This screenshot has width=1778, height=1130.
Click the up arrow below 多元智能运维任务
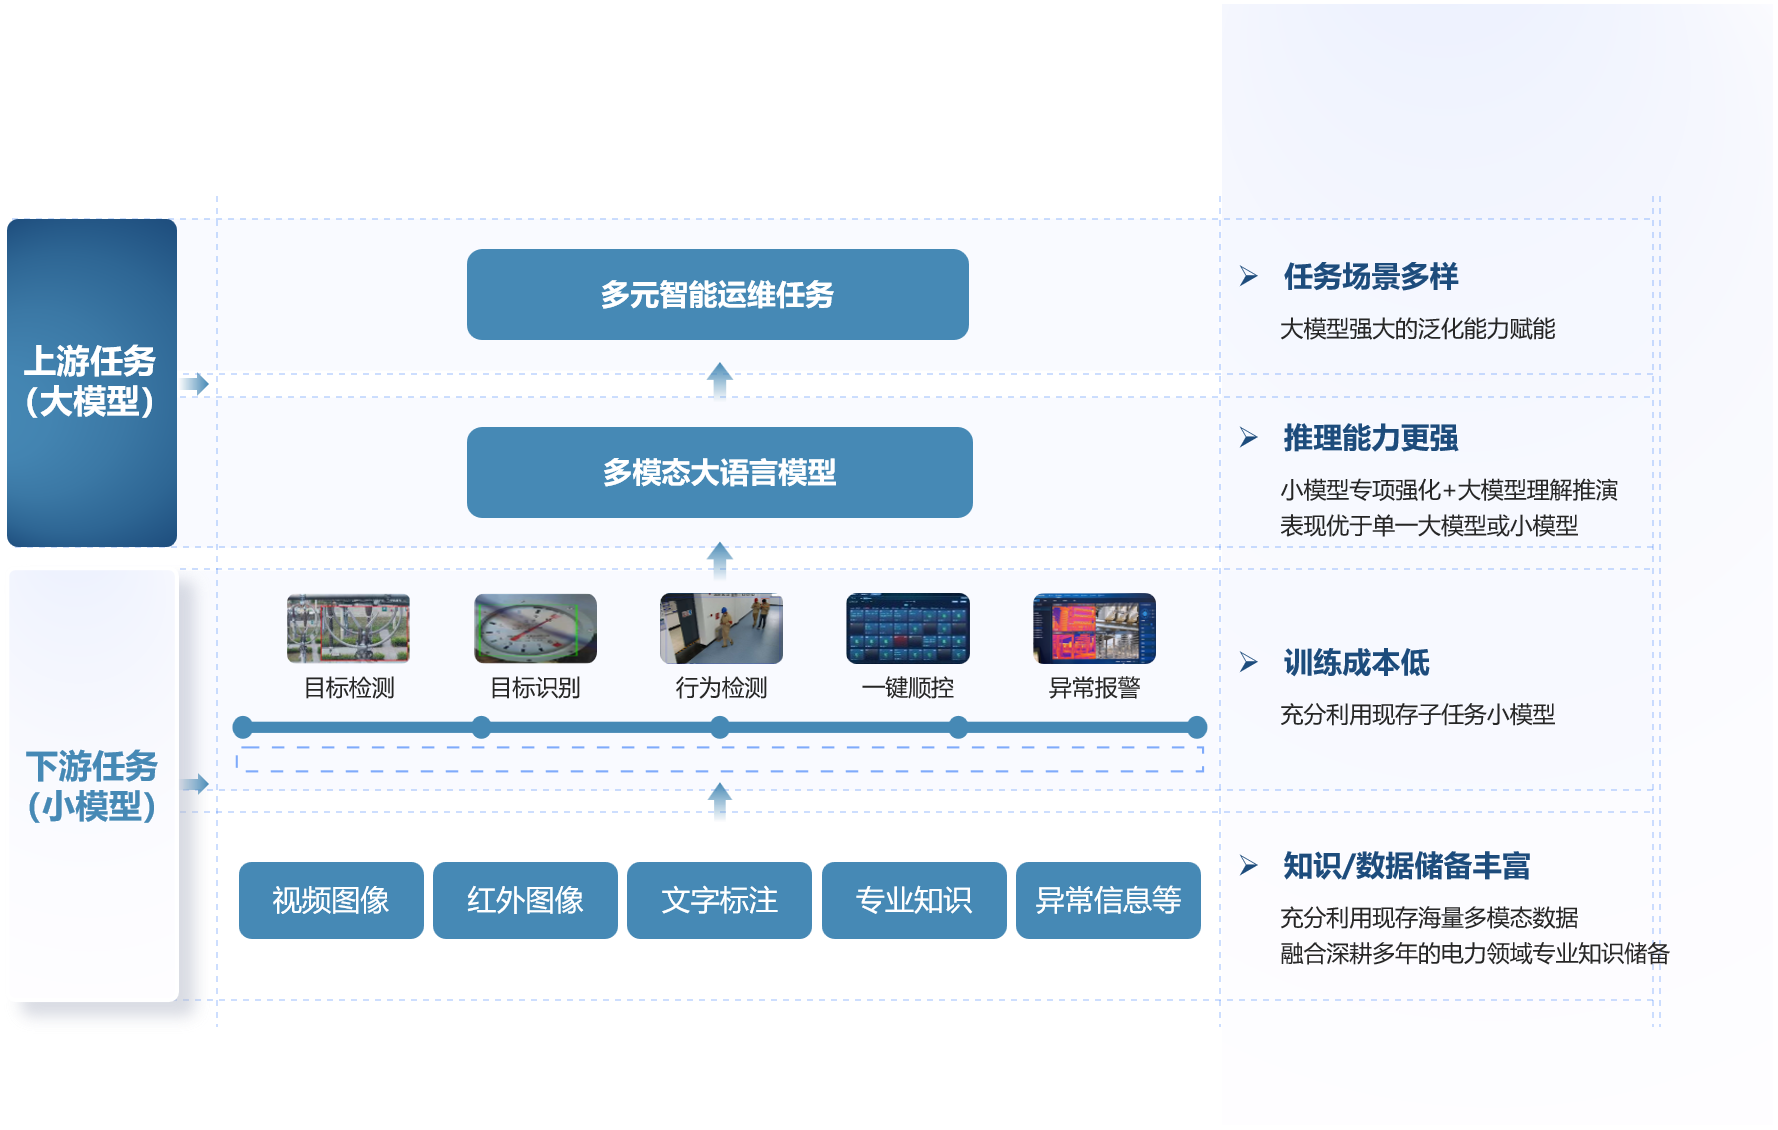click(x=719, y=380)
